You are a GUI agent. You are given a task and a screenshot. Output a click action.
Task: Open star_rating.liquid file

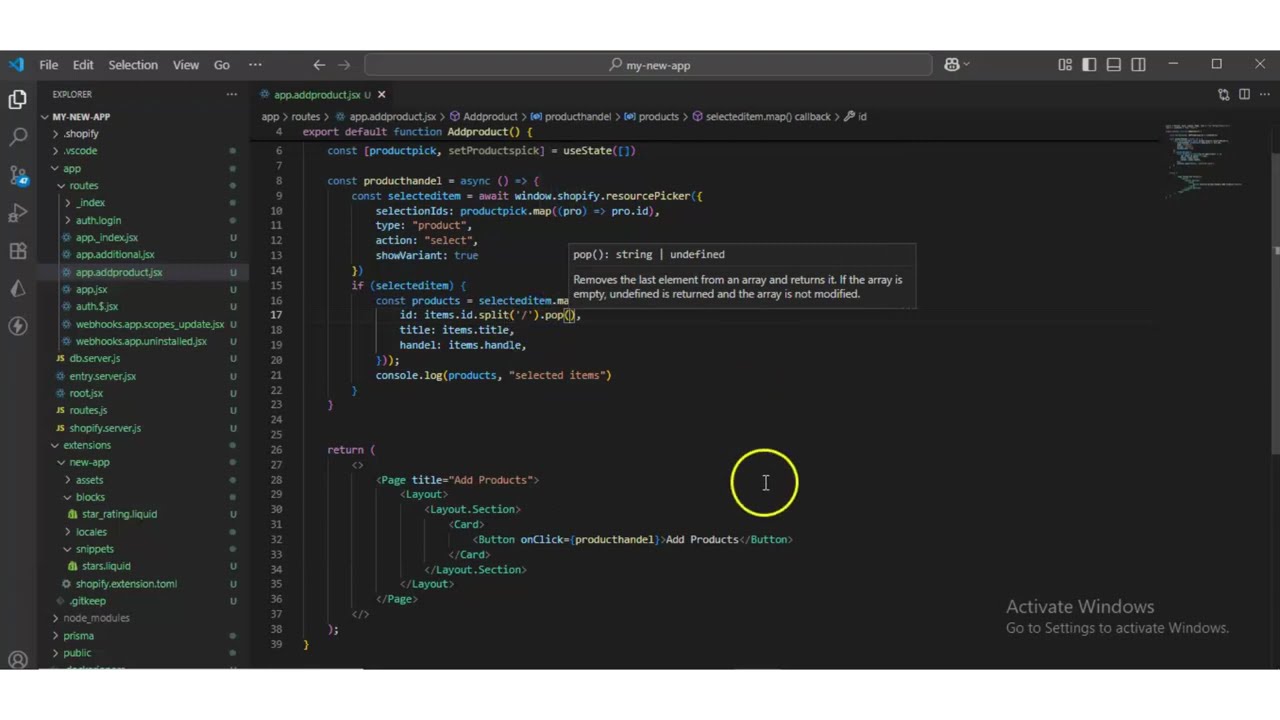pyautogui.click(x=119, y=514)
